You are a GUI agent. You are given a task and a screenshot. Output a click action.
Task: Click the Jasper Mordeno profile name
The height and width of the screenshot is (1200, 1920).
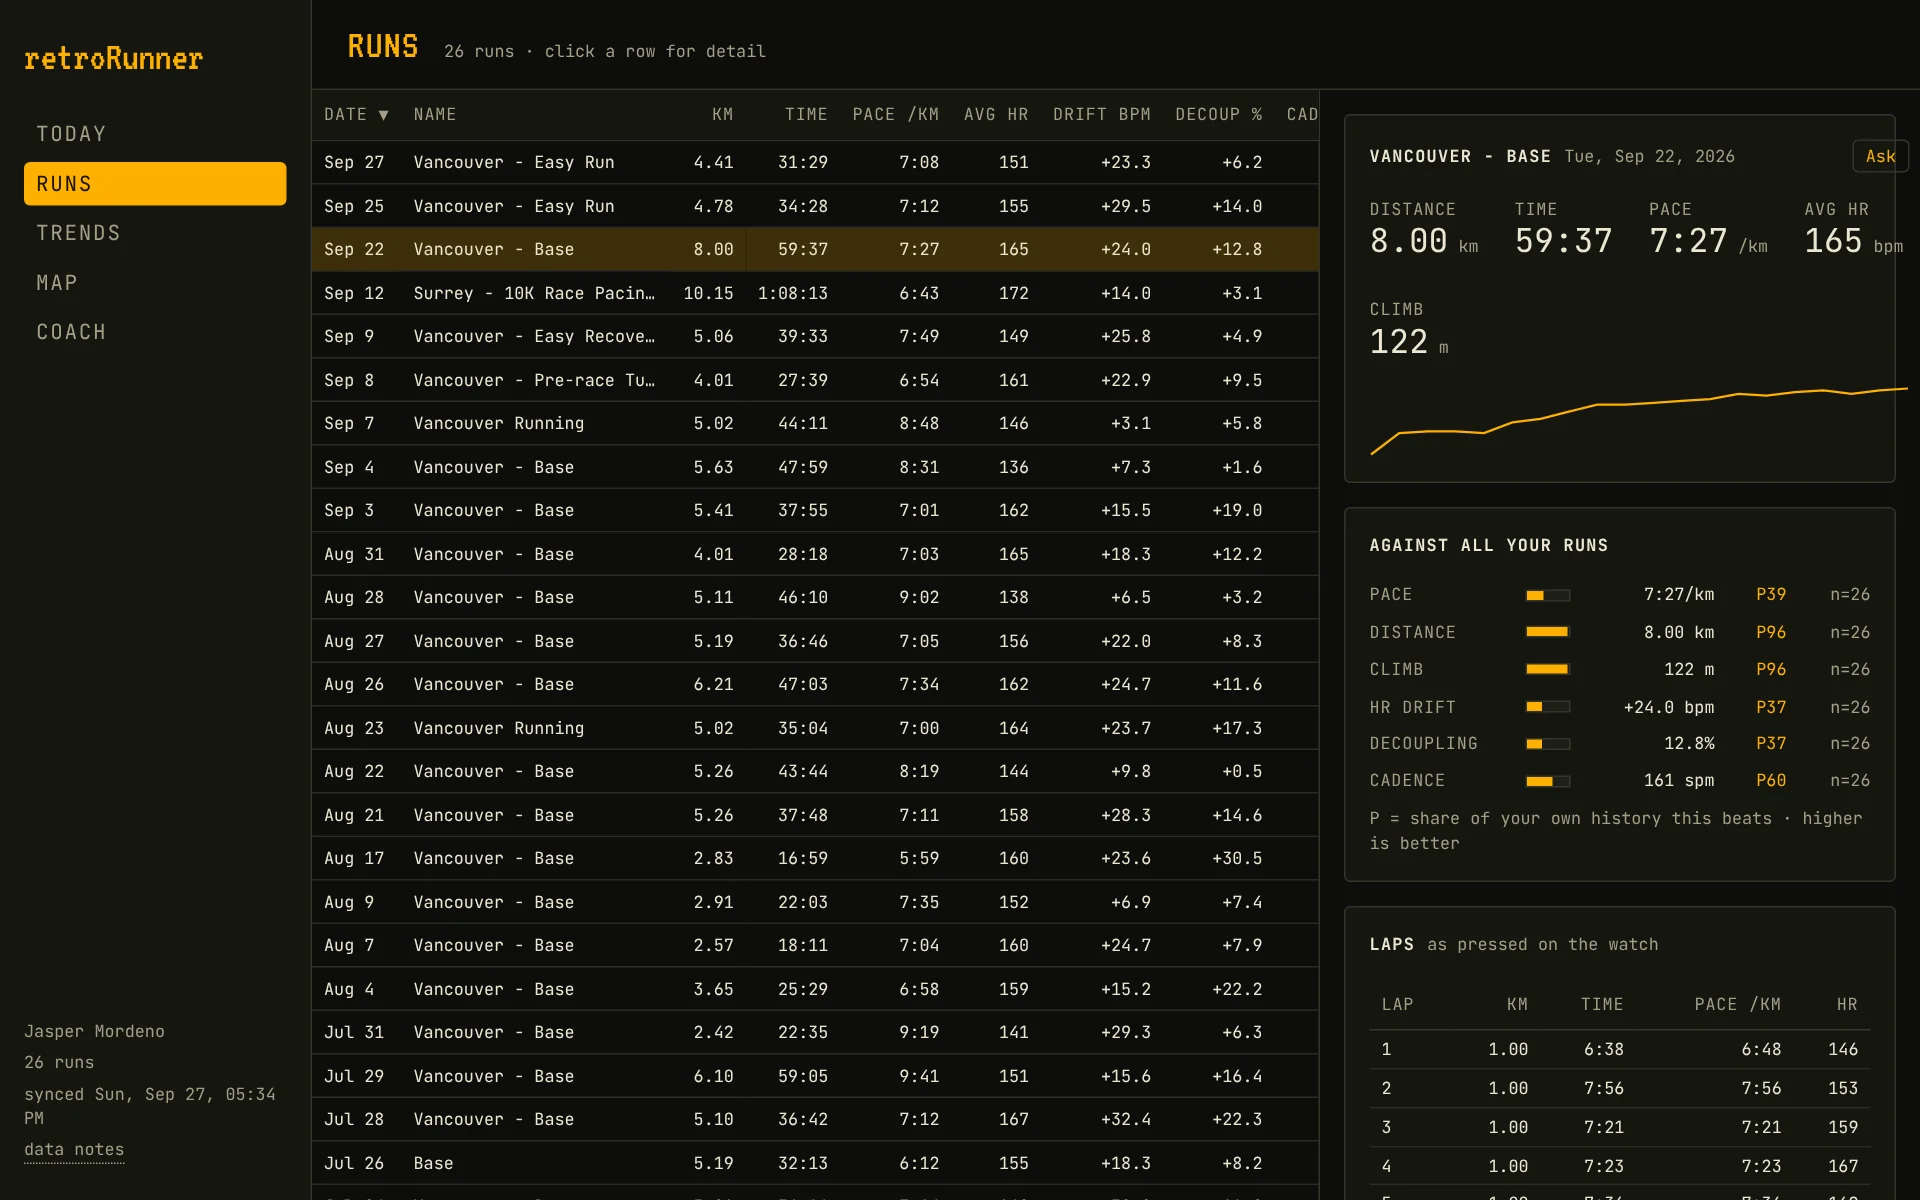(x=94, y=1031)
